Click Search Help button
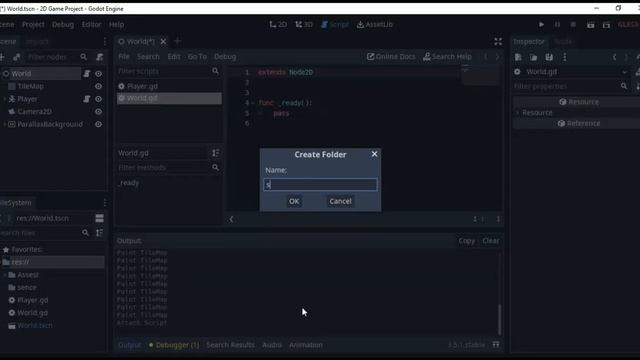Viewport: 640px width, 360px height. coord(447,57)
